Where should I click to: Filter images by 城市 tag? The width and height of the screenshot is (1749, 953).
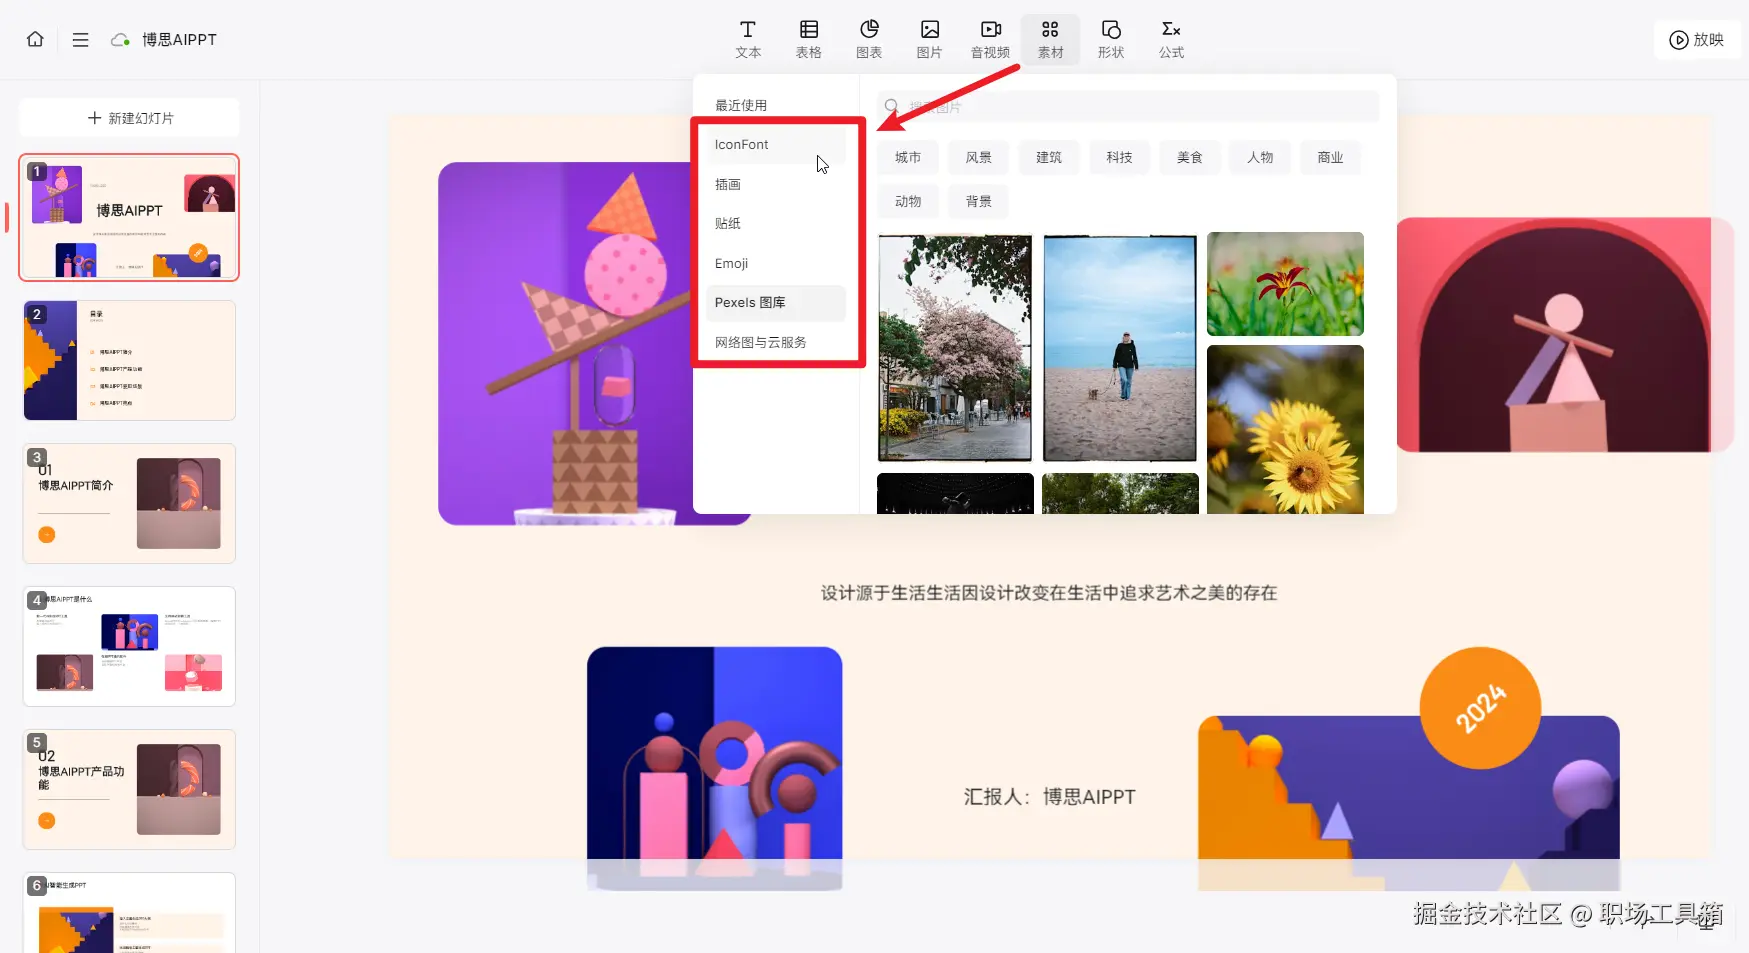click(x=908, y=157)
